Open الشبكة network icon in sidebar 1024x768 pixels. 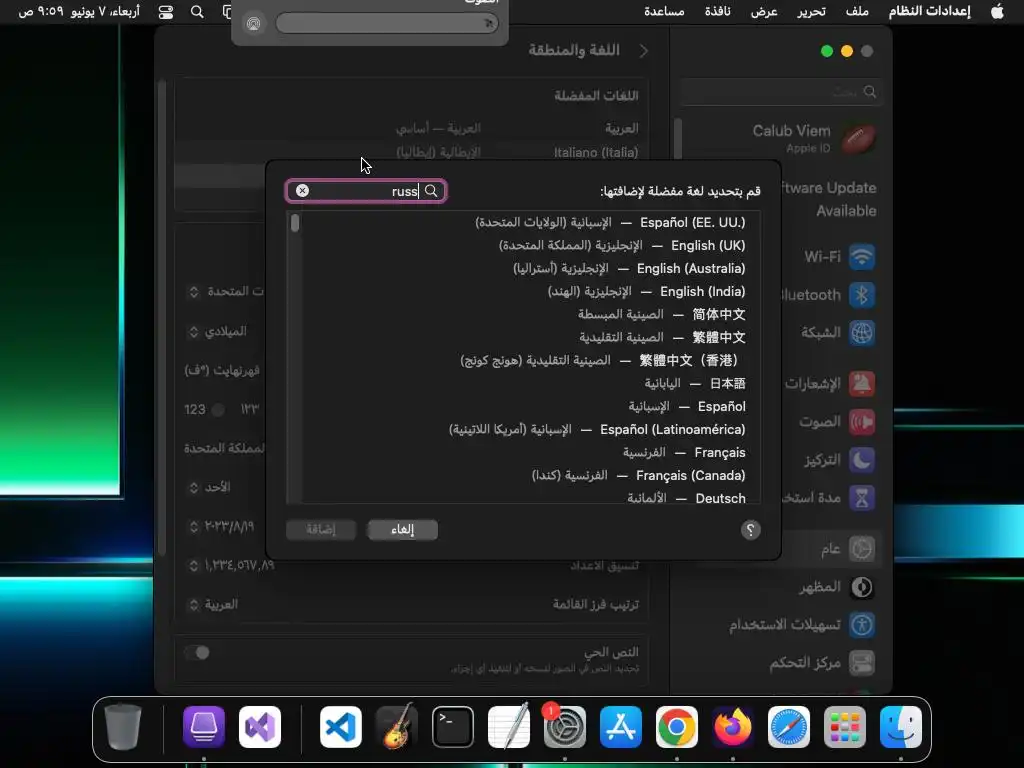point(861,333)
